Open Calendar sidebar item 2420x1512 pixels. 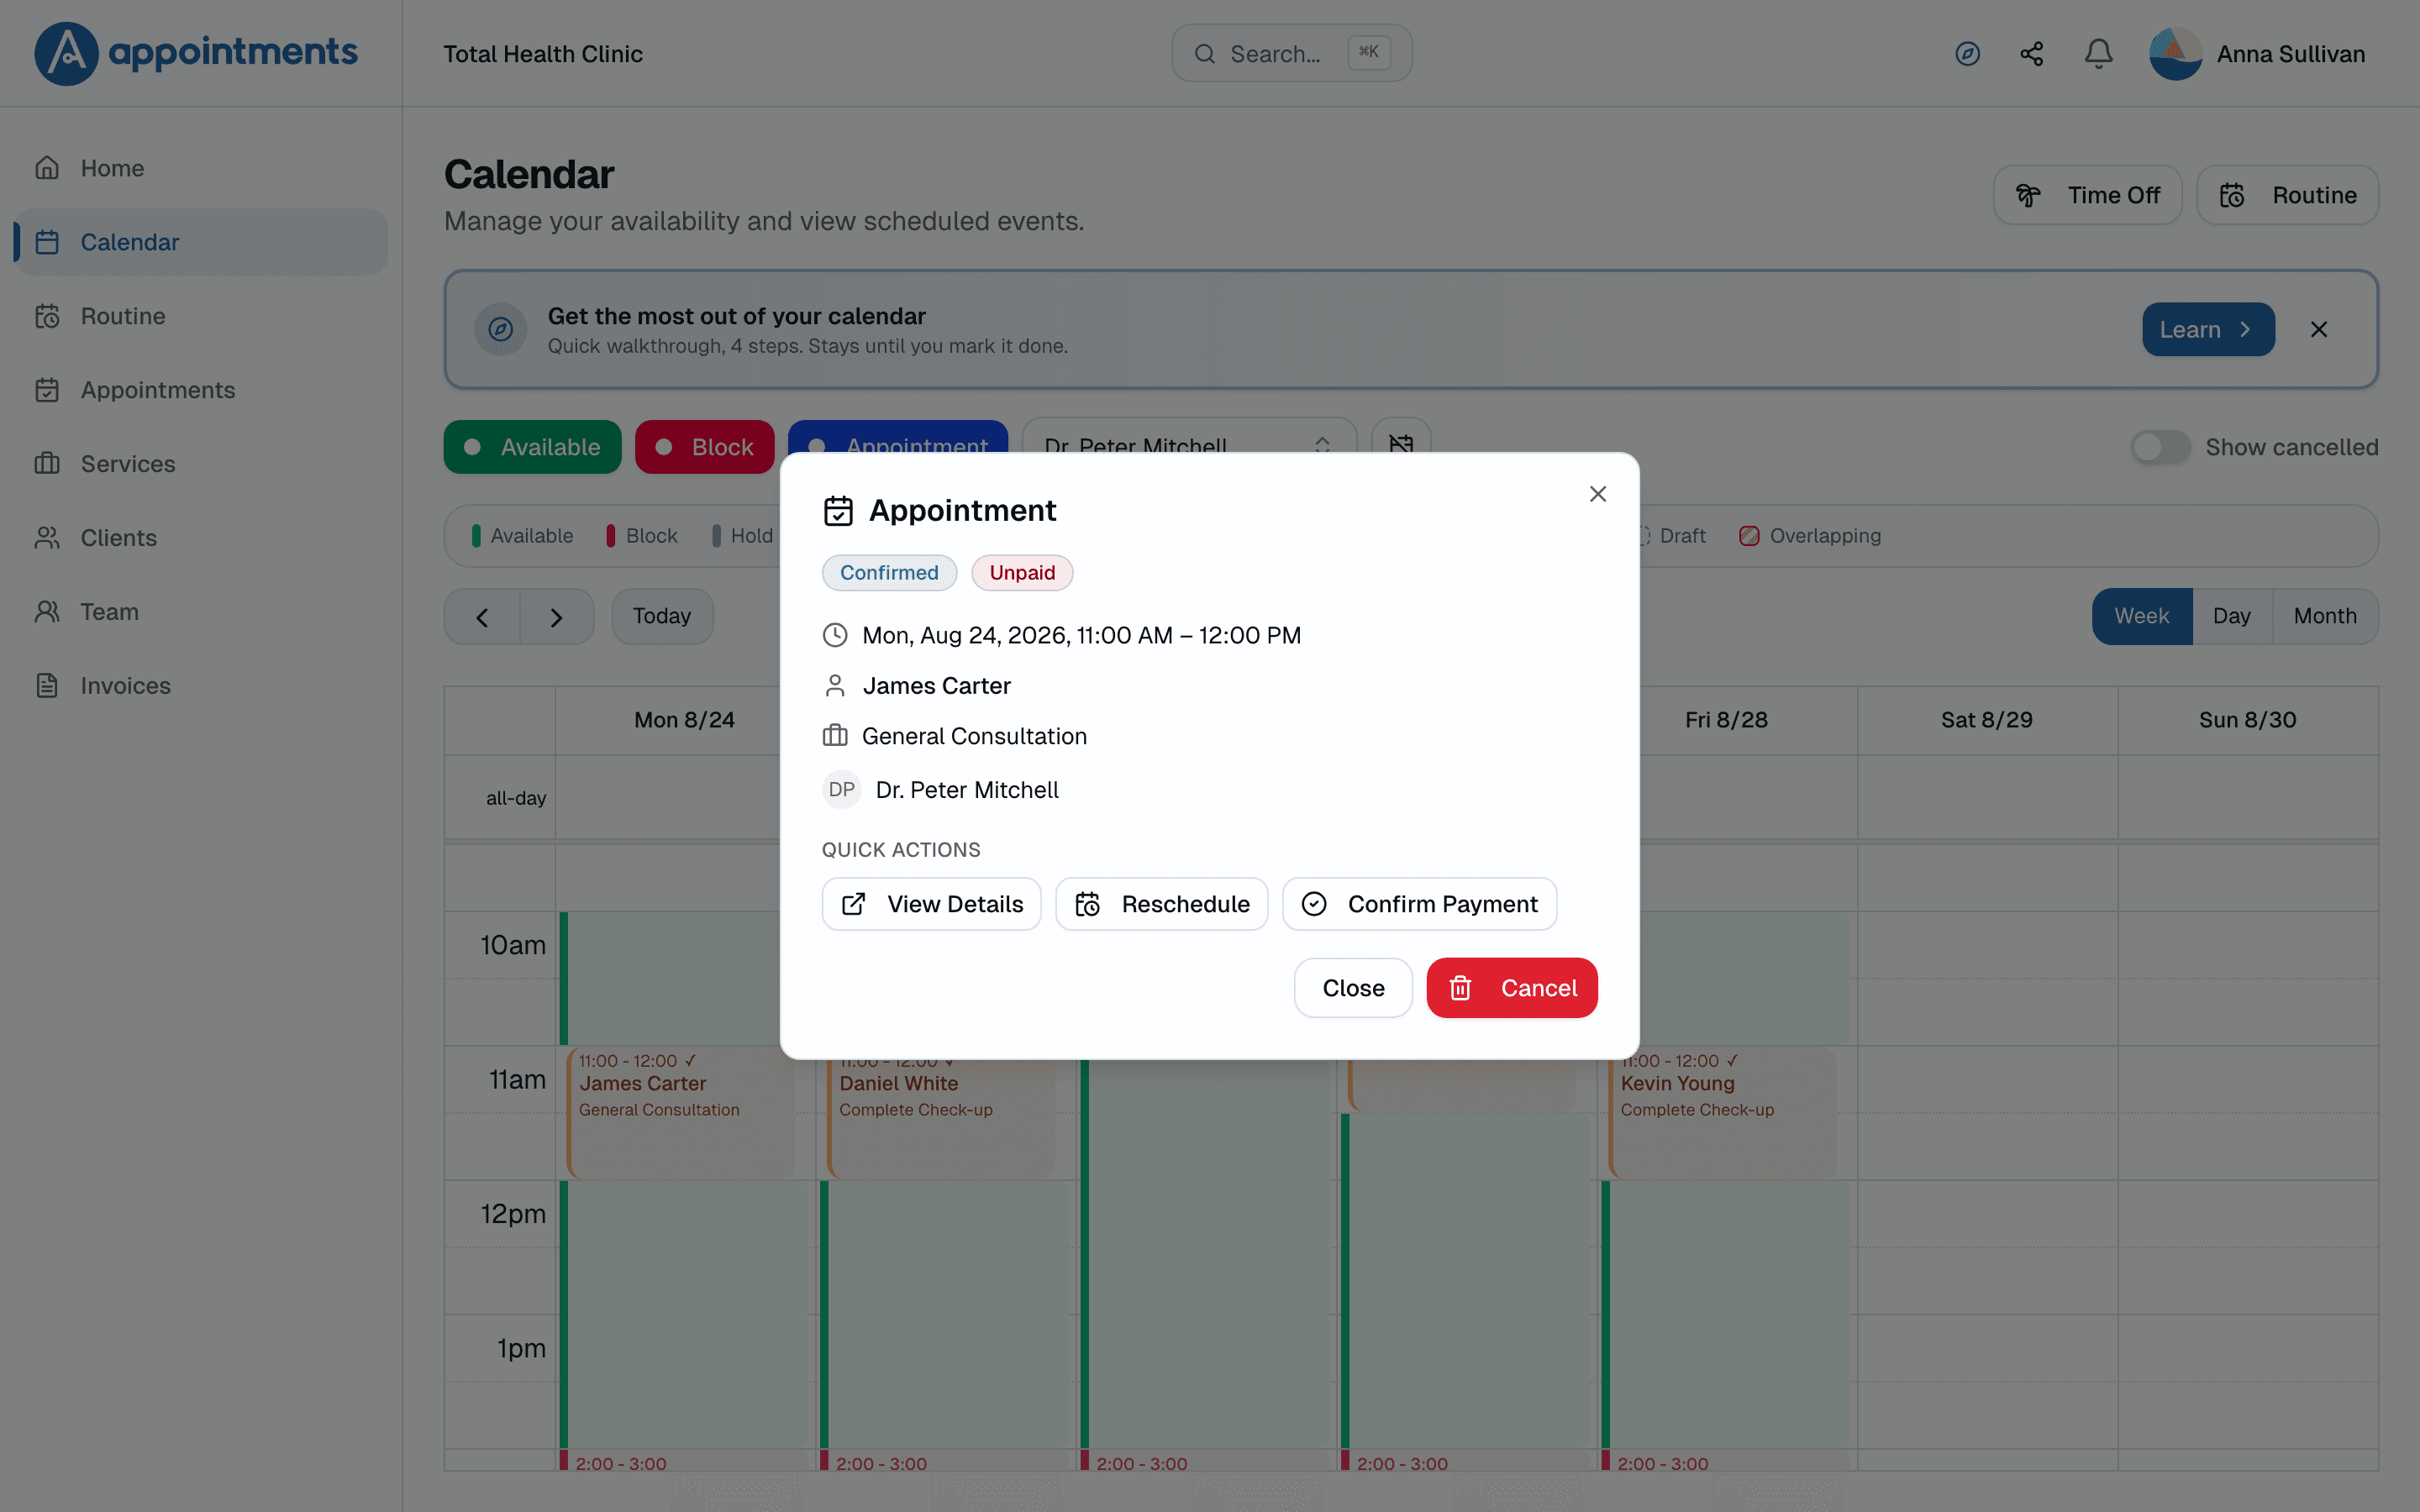(201, 242)
